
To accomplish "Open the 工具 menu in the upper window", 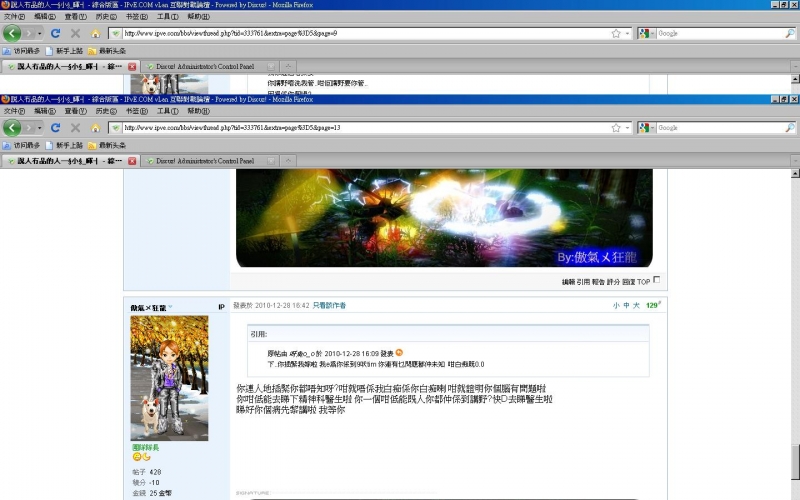I will pos(167,17).
